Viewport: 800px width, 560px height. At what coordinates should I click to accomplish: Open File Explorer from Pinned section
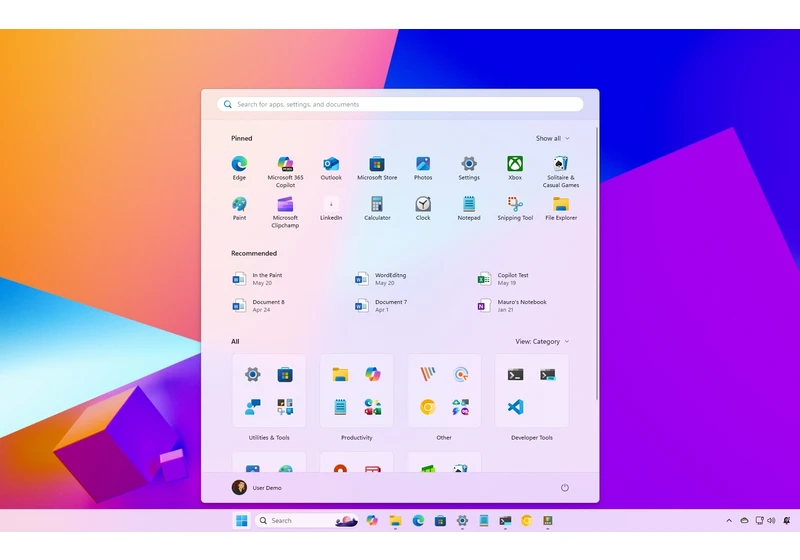(561, 208)
